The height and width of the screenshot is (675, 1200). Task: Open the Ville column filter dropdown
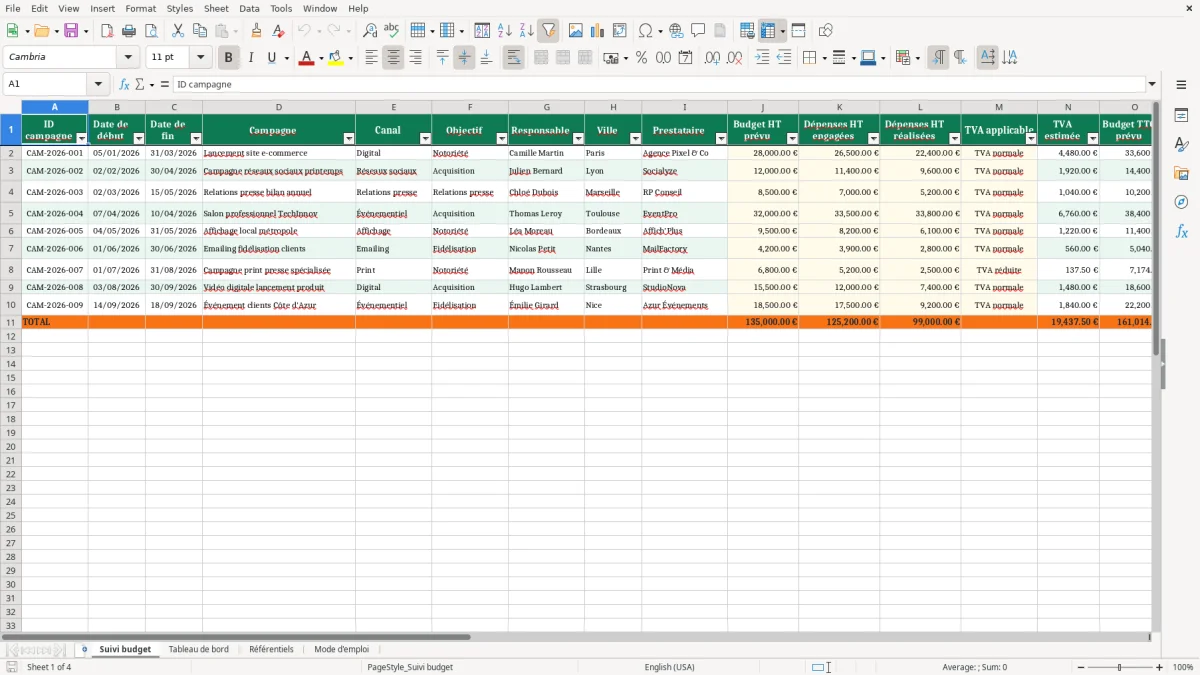635,139
